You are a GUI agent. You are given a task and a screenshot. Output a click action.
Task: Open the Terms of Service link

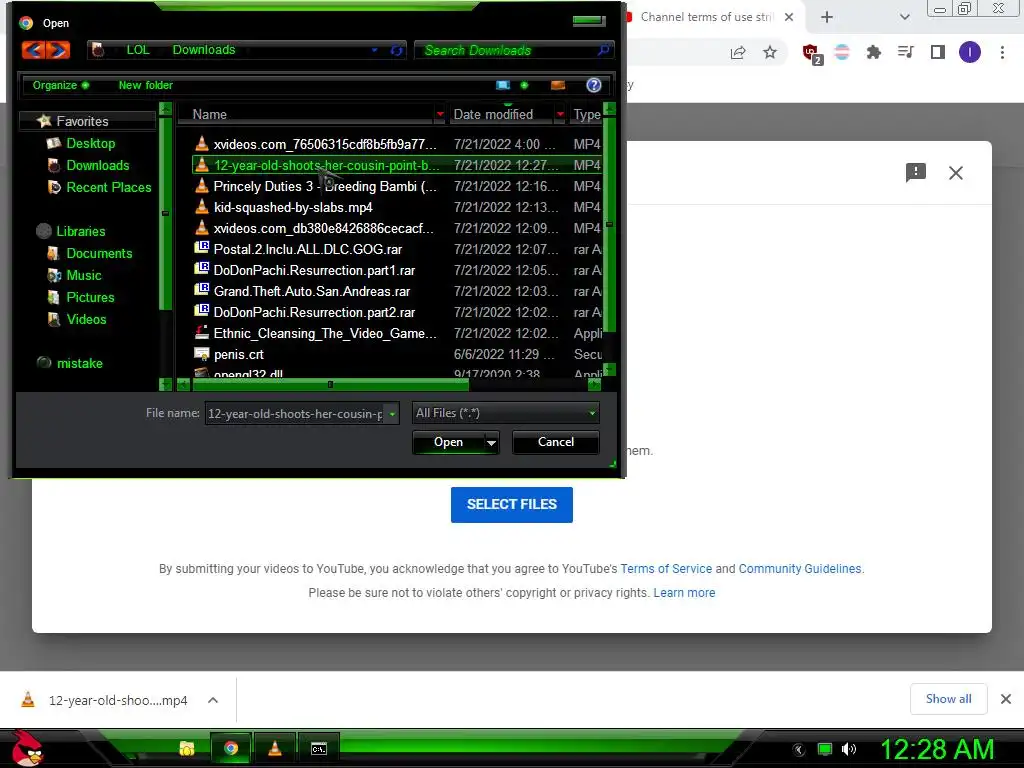(x=666, y=569)
